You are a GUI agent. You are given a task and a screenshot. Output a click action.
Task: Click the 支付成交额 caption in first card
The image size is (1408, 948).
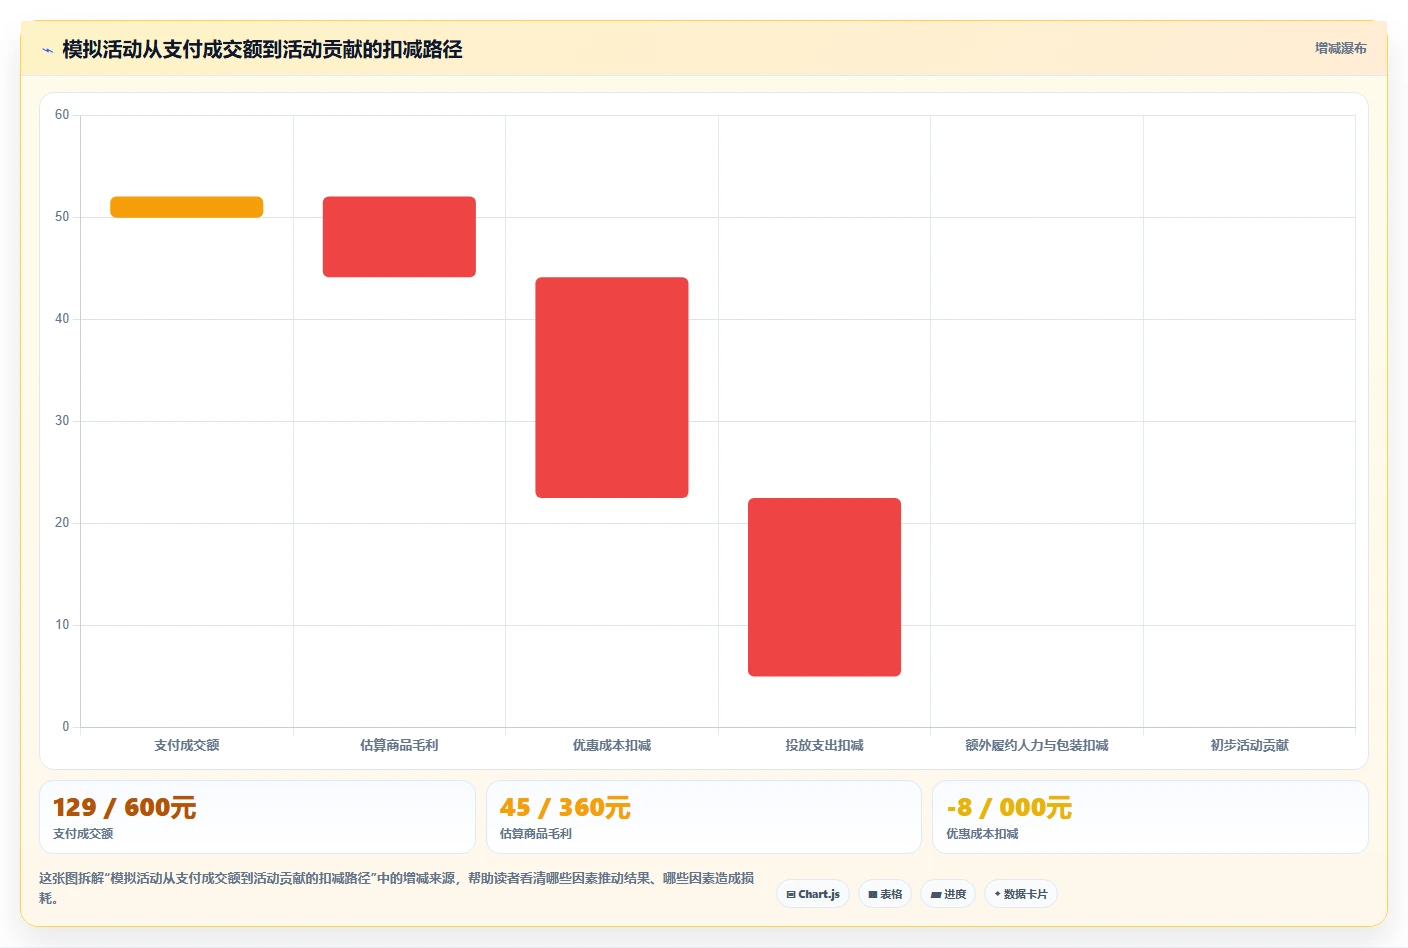83,833
